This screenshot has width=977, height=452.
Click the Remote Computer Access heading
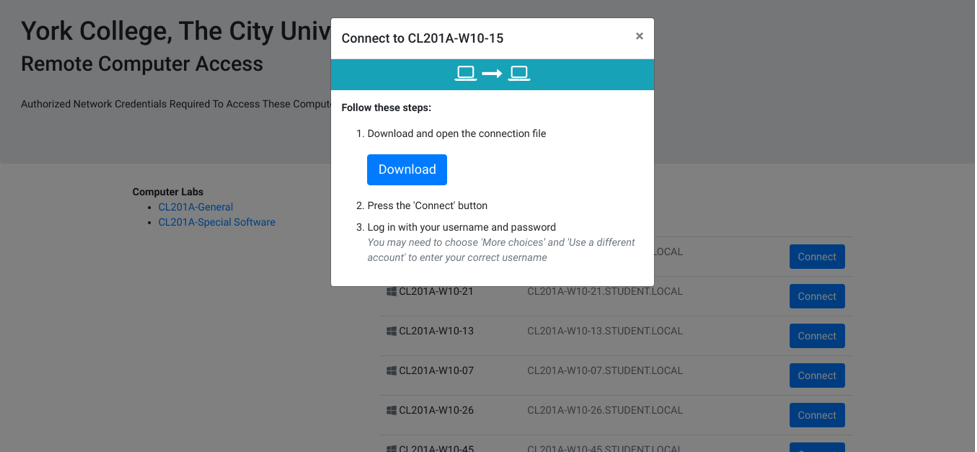point(142,64)
